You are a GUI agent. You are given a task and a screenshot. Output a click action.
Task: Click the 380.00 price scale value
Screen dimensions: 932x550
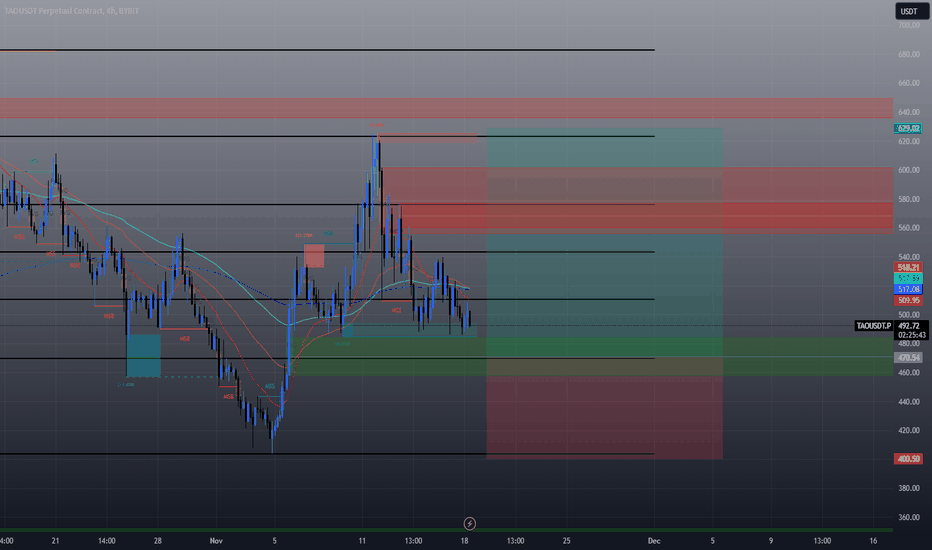pos(909,488)
